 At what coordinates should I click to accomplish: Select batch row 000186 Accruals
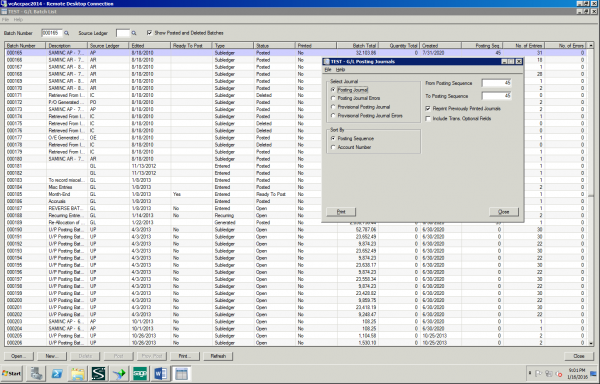(295, 201)
